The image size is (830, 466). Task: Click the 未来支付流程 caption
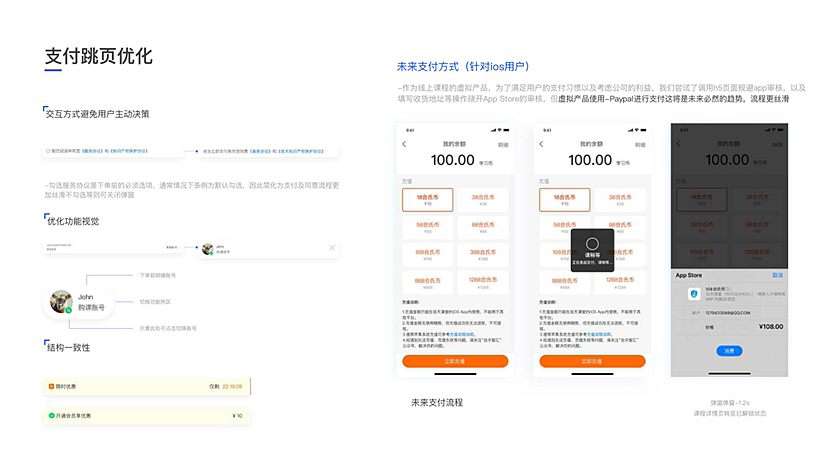pyautogui.click(x=437, y=402)
